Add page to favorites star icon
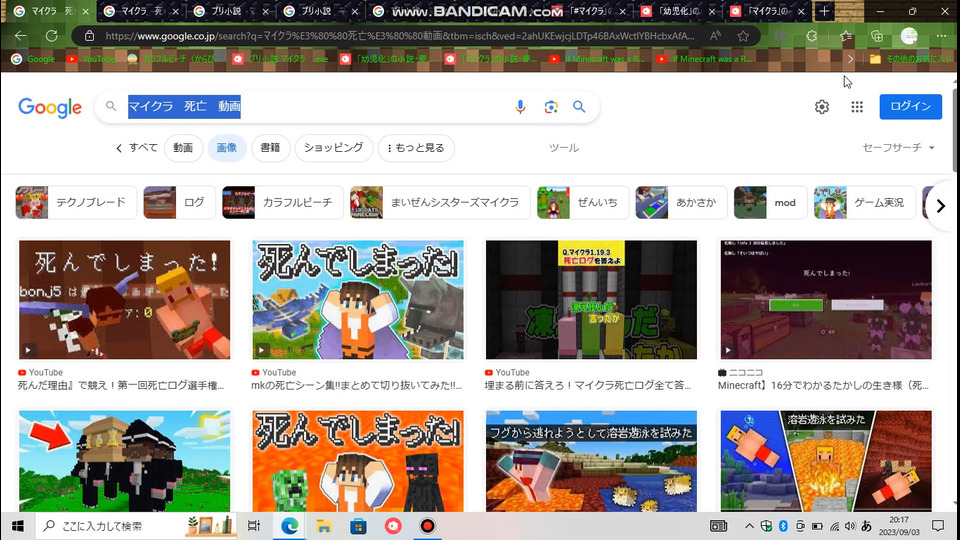960x540 pixels. coord(743,36)
